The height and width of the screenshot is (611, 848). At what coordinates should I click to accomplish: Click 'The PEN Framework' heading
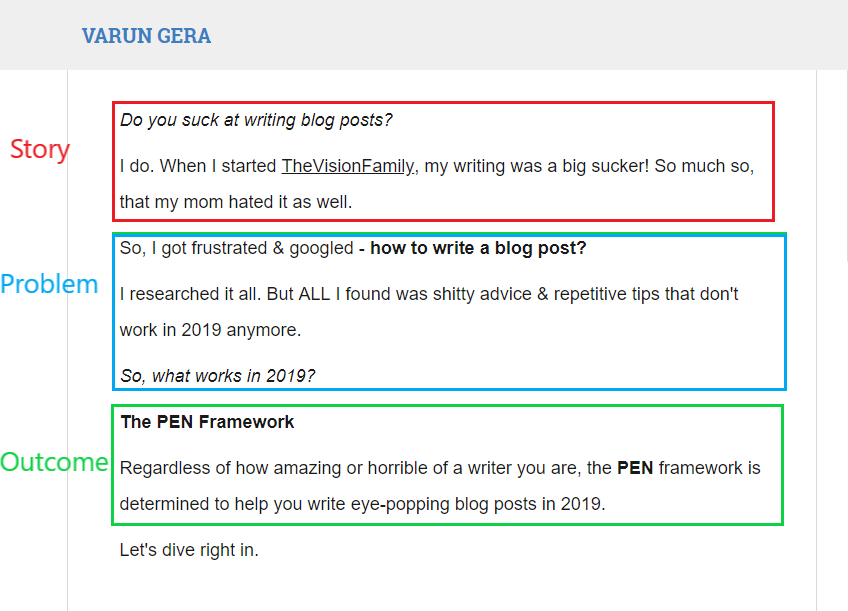[207, 422]
